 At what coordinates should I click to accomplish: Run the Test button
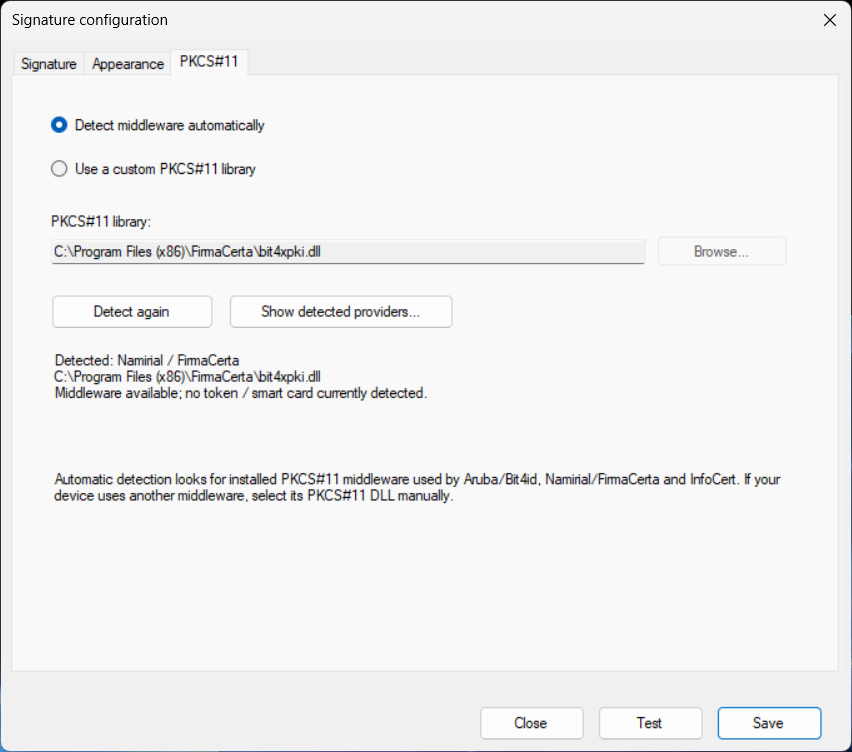650,723
